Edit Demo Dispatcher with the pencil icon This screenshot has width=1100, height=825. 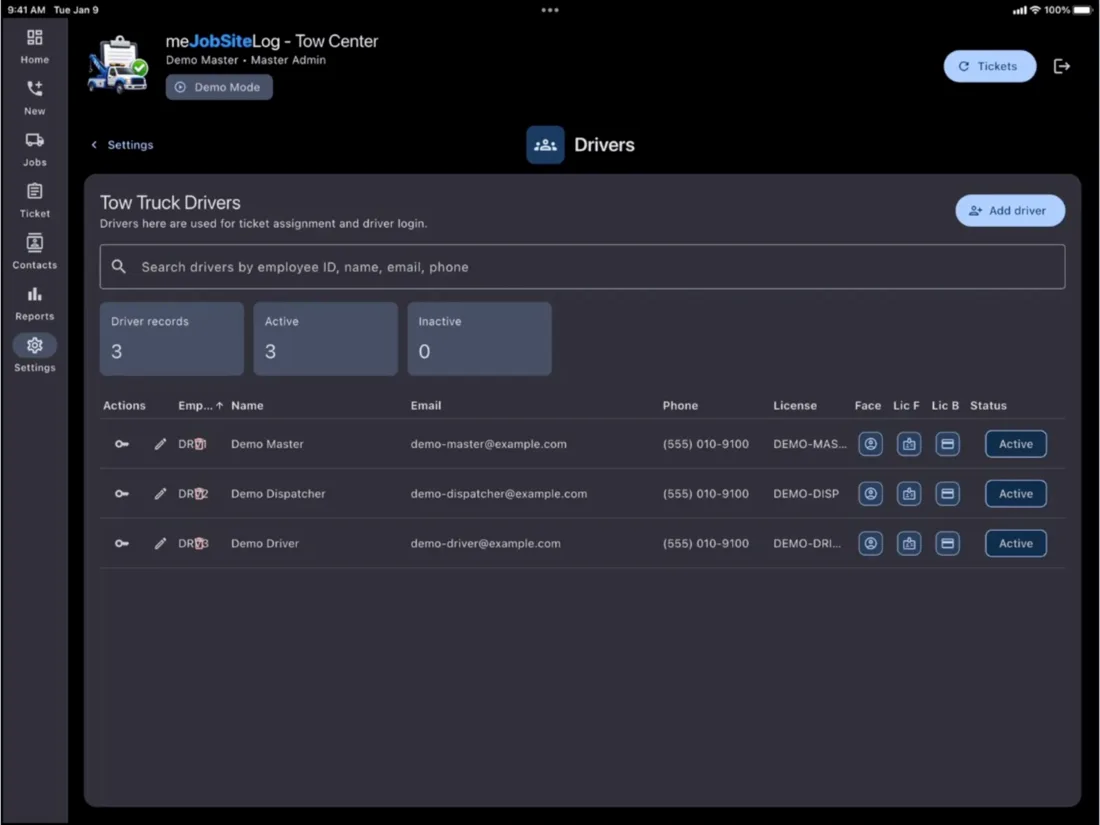[161, 494]
